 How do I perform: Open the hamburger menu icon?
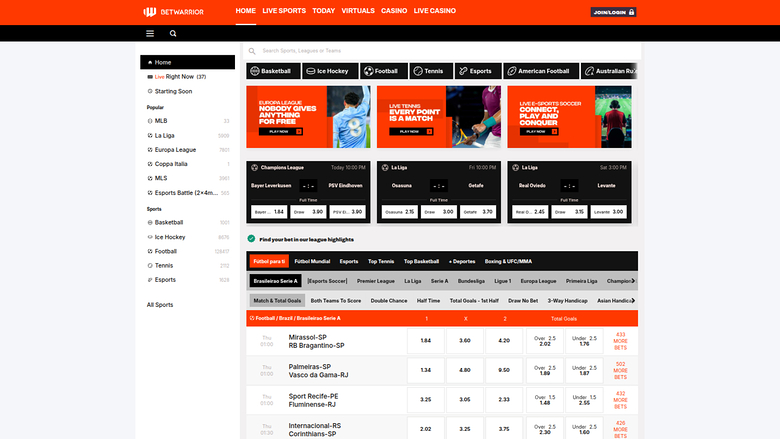150,33
